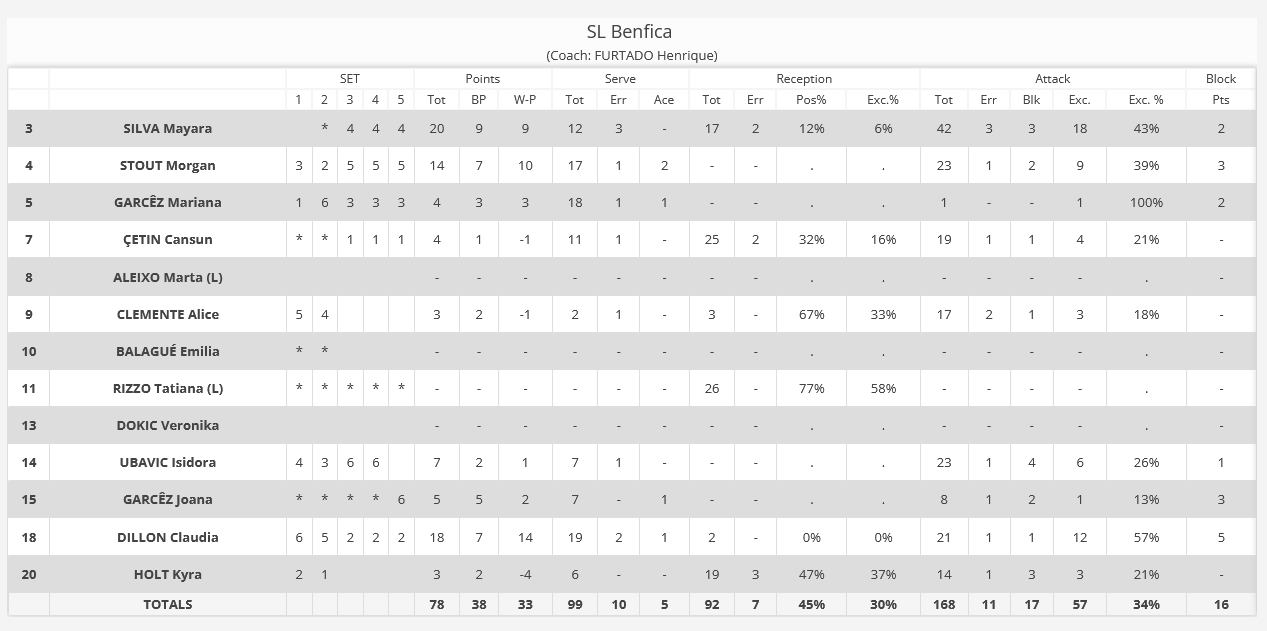Select DILLON Claudia's name
Screen dimensions: 1267x631
pos(167,537)
